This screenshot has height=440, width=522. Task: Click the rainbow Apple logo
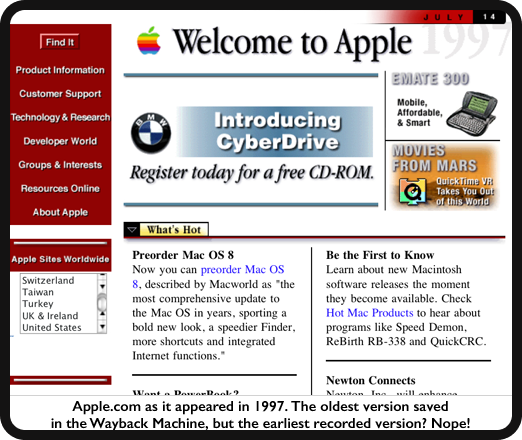pyautogui.click(x=149, y=41)
